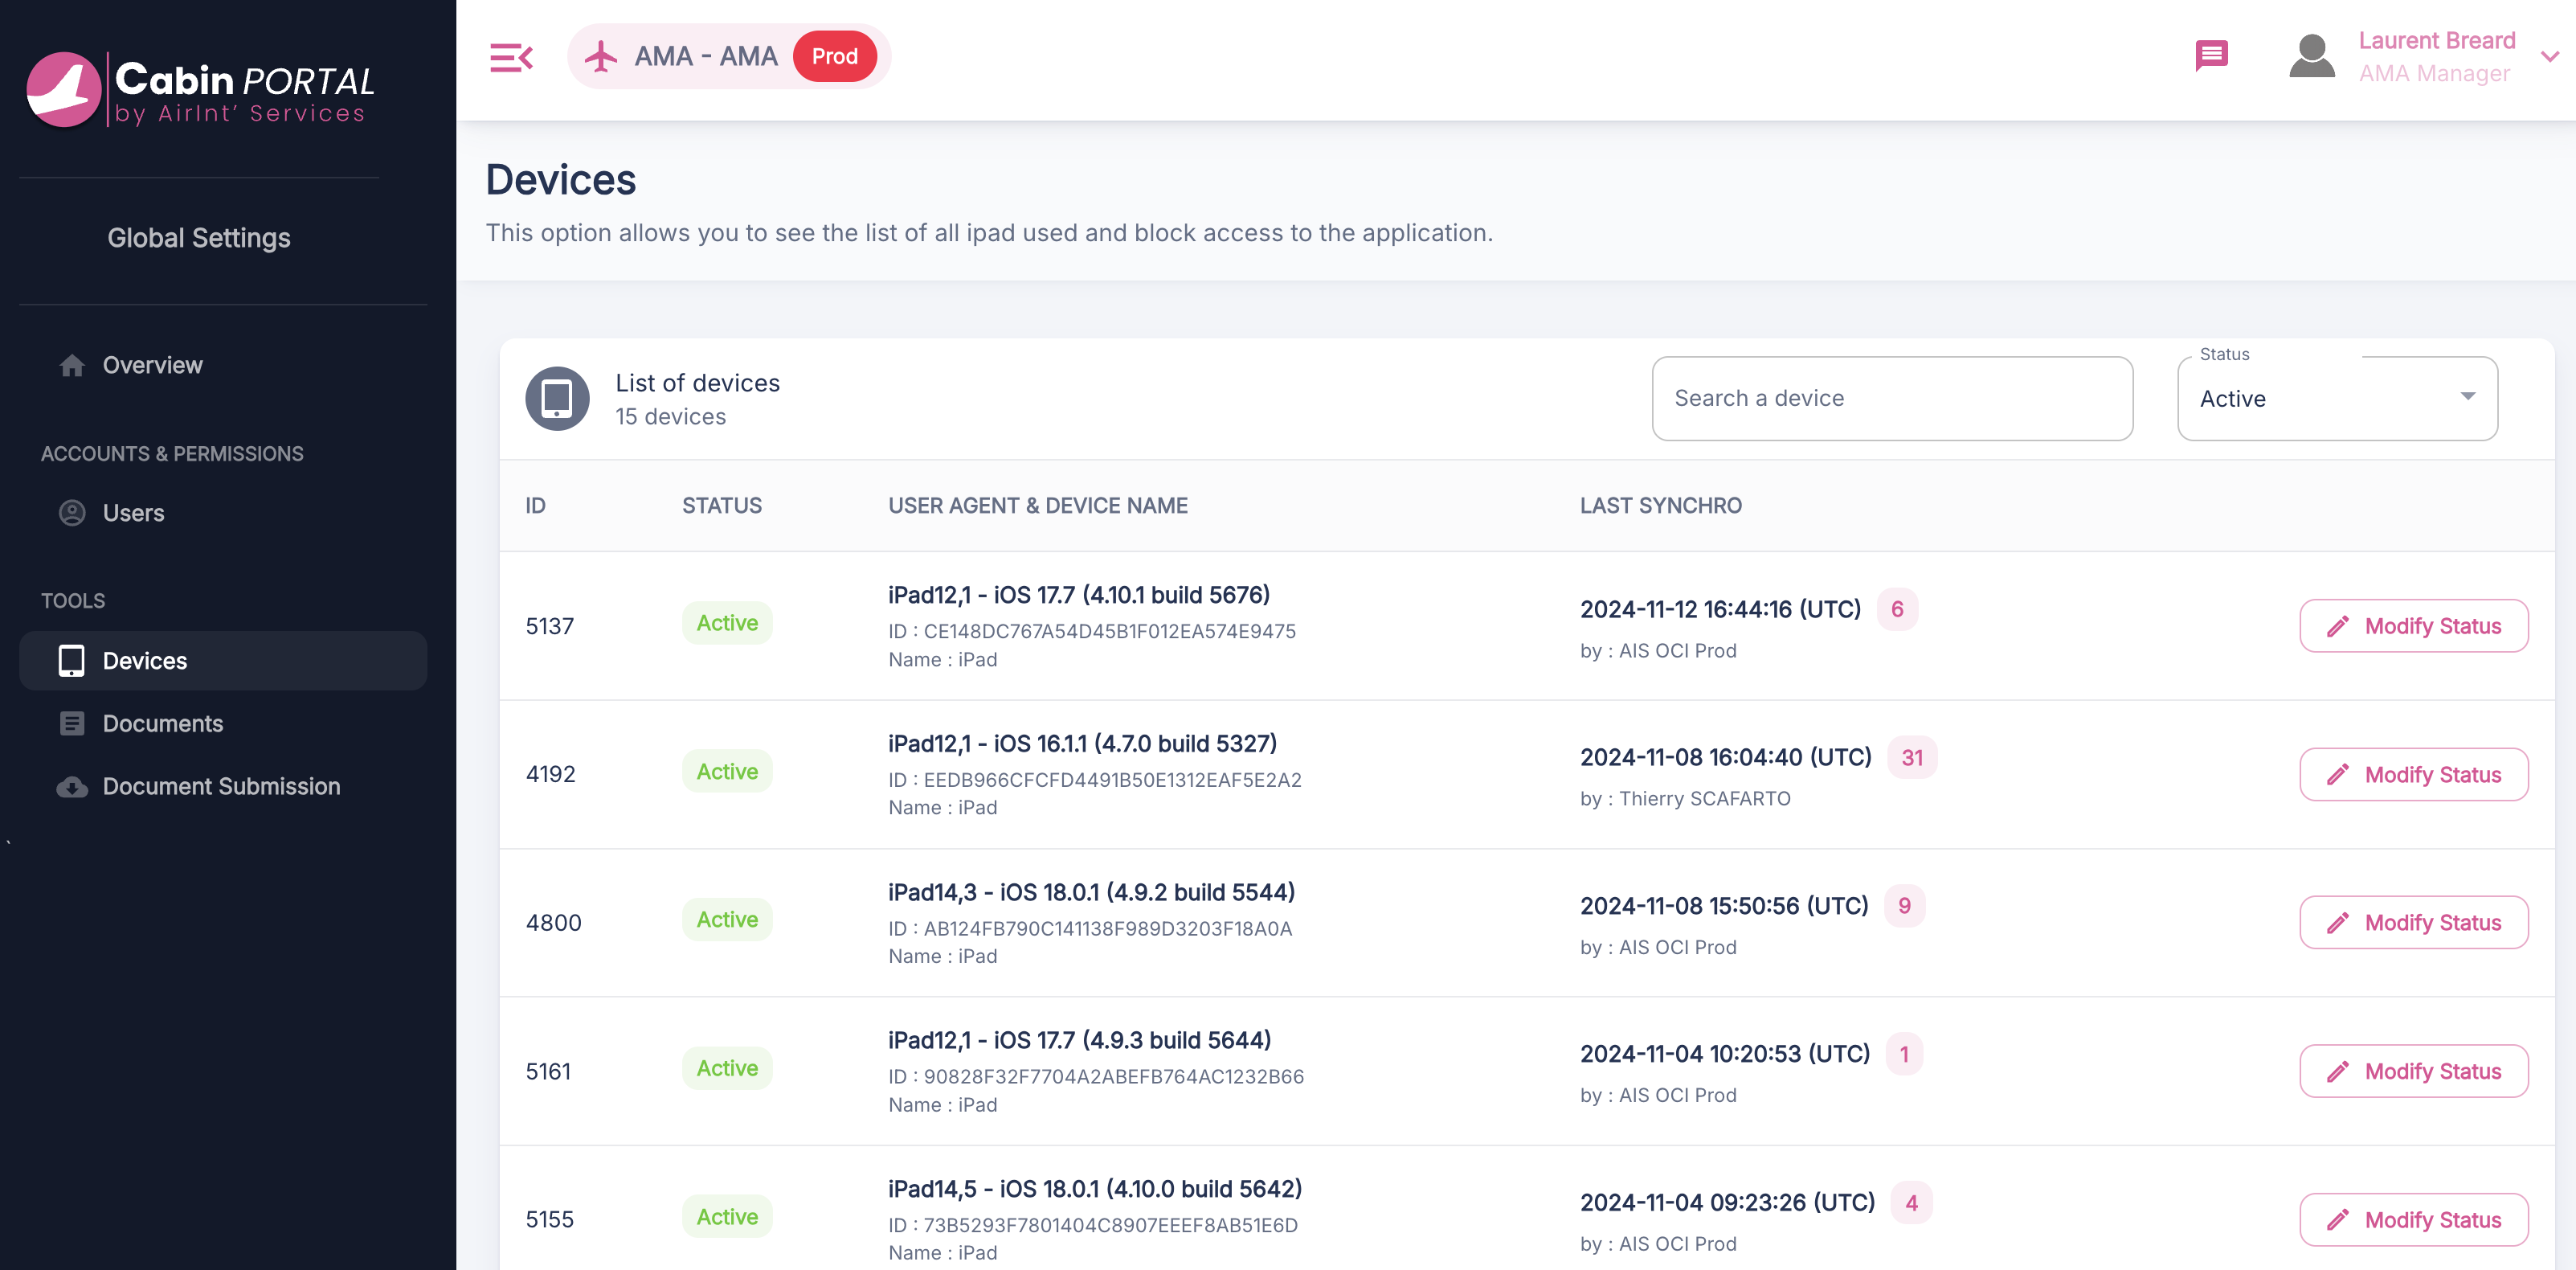Open the chat messages icon
The height and width of the screenshot is (1270, 2576).
coord(2211,55)
